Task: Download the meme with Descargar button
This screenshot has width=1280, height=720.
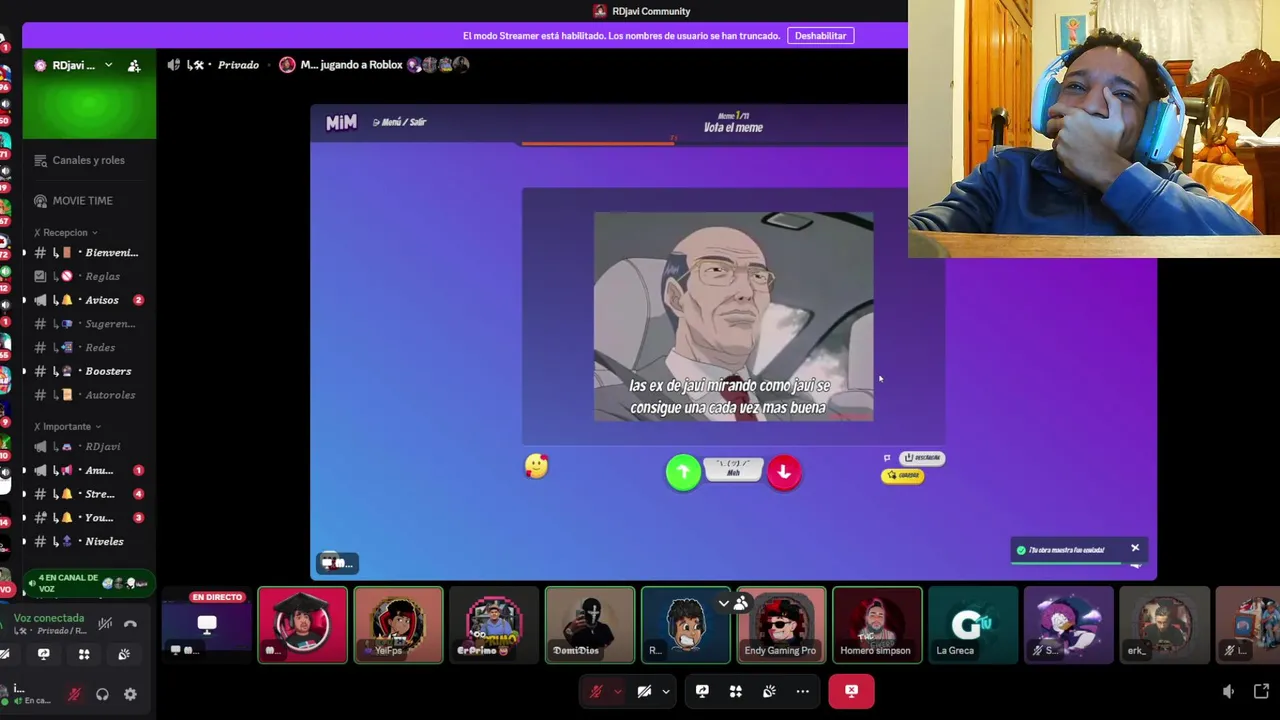Action: (921, 458)
